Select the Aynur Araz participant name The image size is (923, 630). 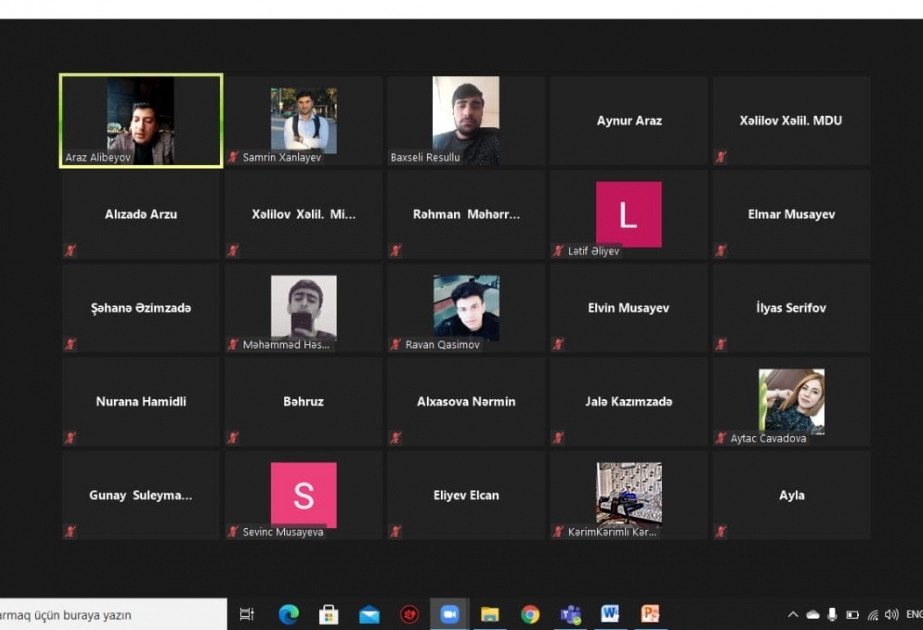[x=629, y=121]
